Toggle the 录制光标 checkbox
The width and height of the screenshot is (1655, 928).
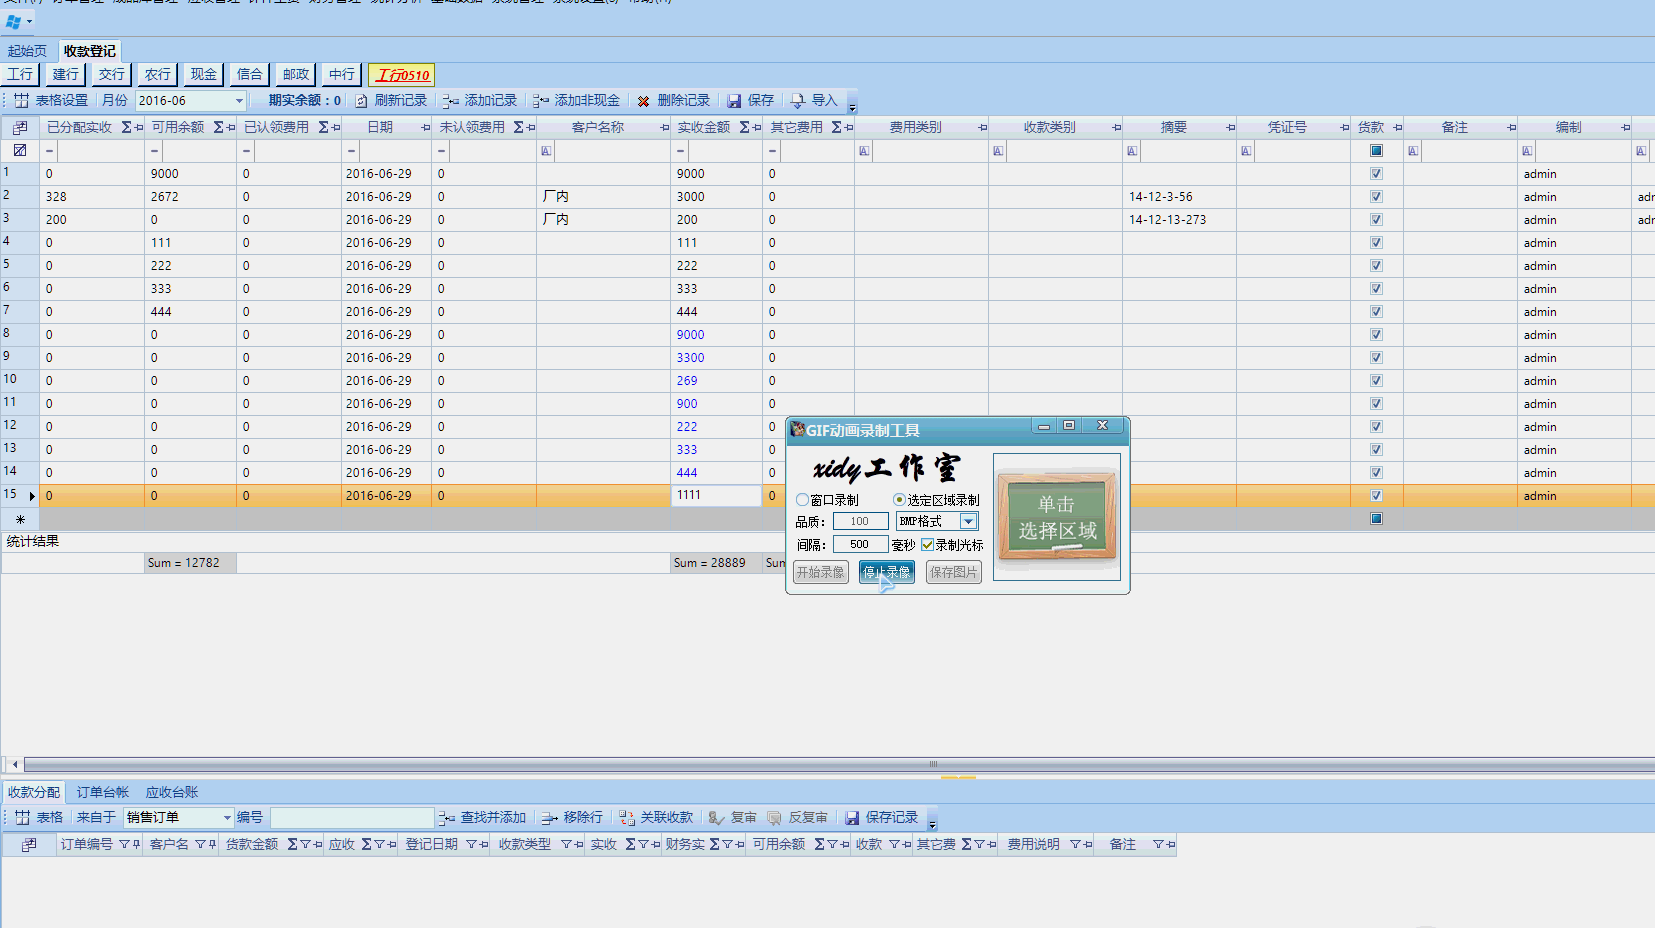[928, 545]
